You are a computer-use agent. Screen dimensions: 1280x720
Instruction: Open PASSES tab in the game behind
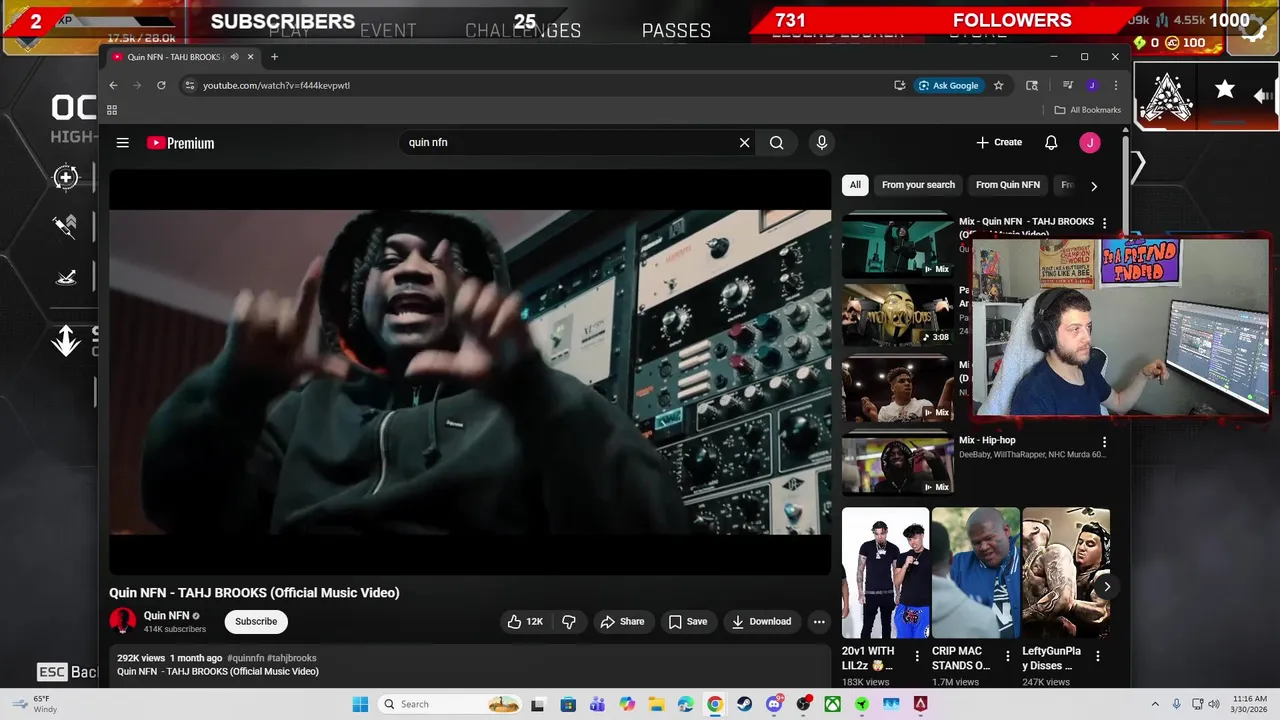click(677, 31)
